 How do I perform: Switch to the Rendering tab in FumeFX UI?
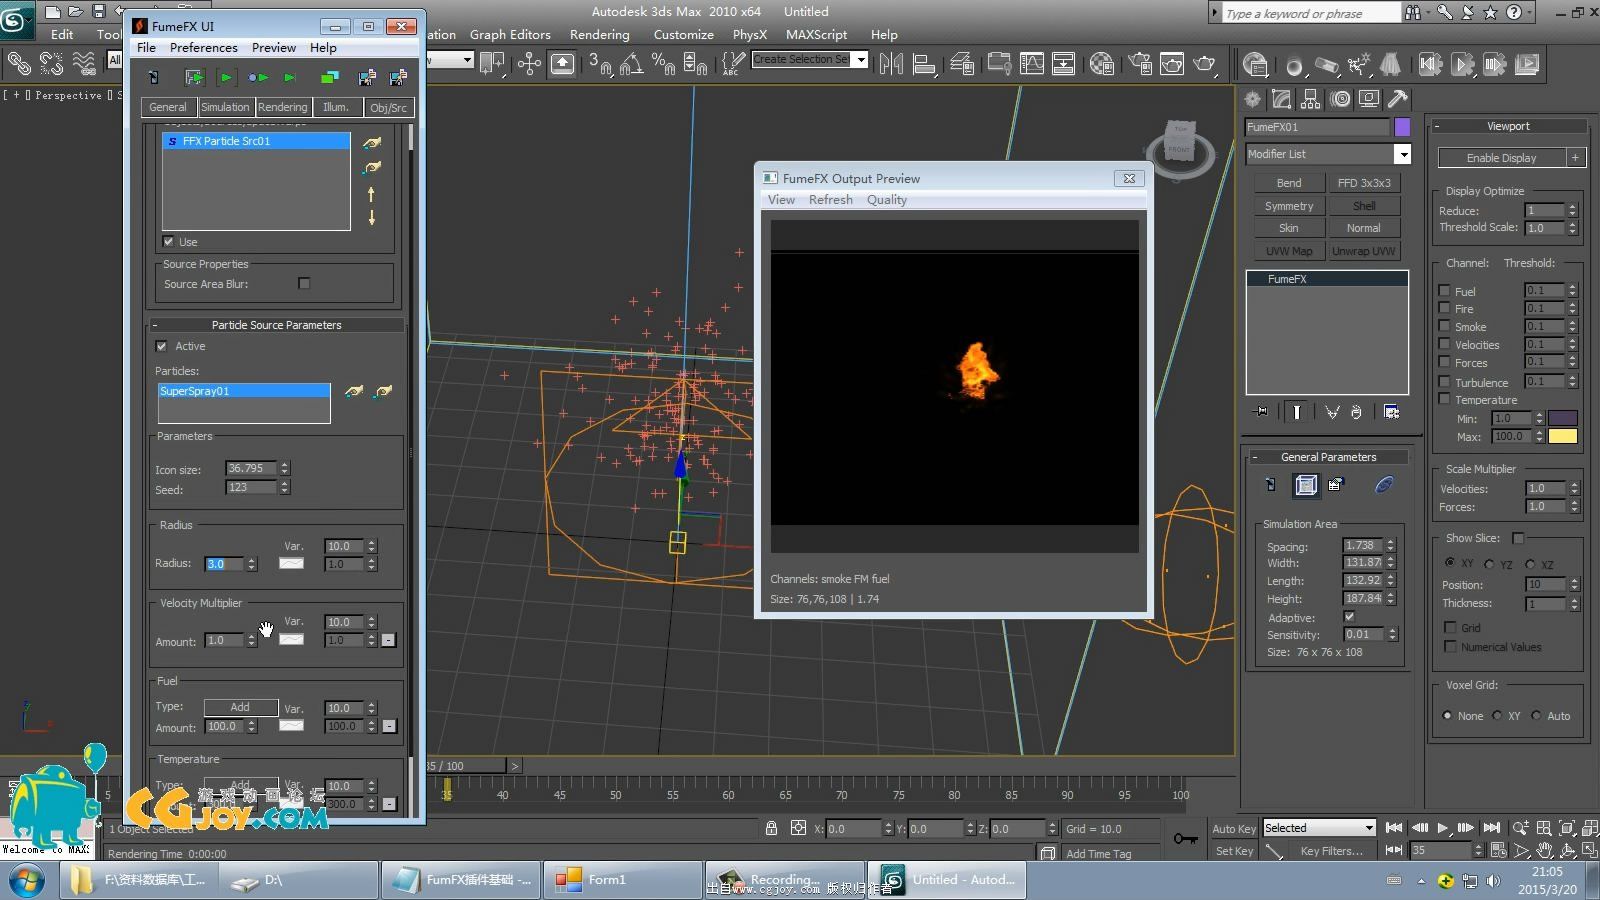tap(282, 107)
